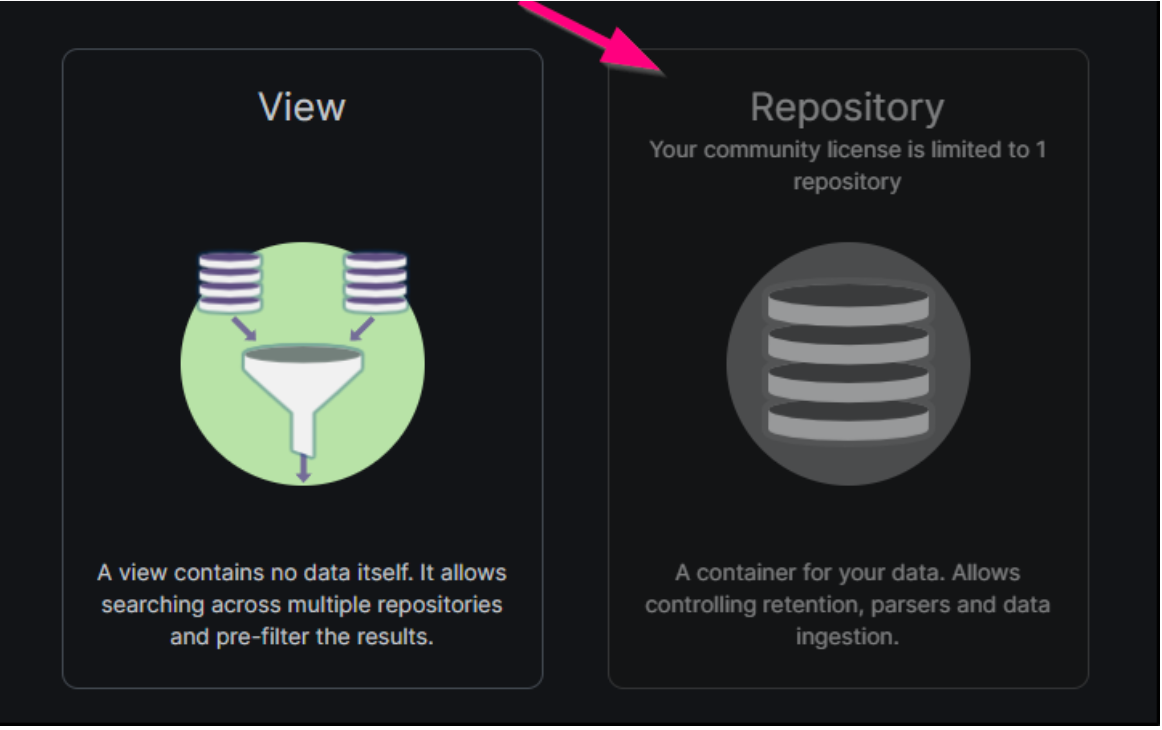Screen dimensions: 1162x730
Task: Click the "ingestion." text in Repository card
Action: (x=847, y=637)
